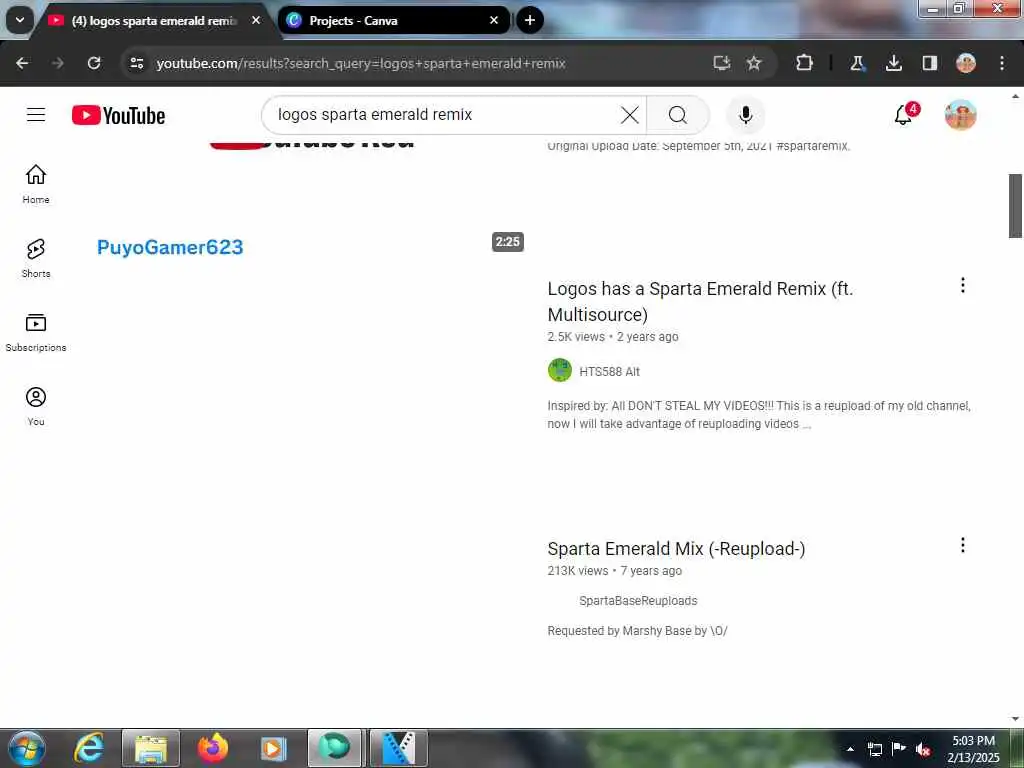Open Chrome Labs flask icon

coord(857,63)
